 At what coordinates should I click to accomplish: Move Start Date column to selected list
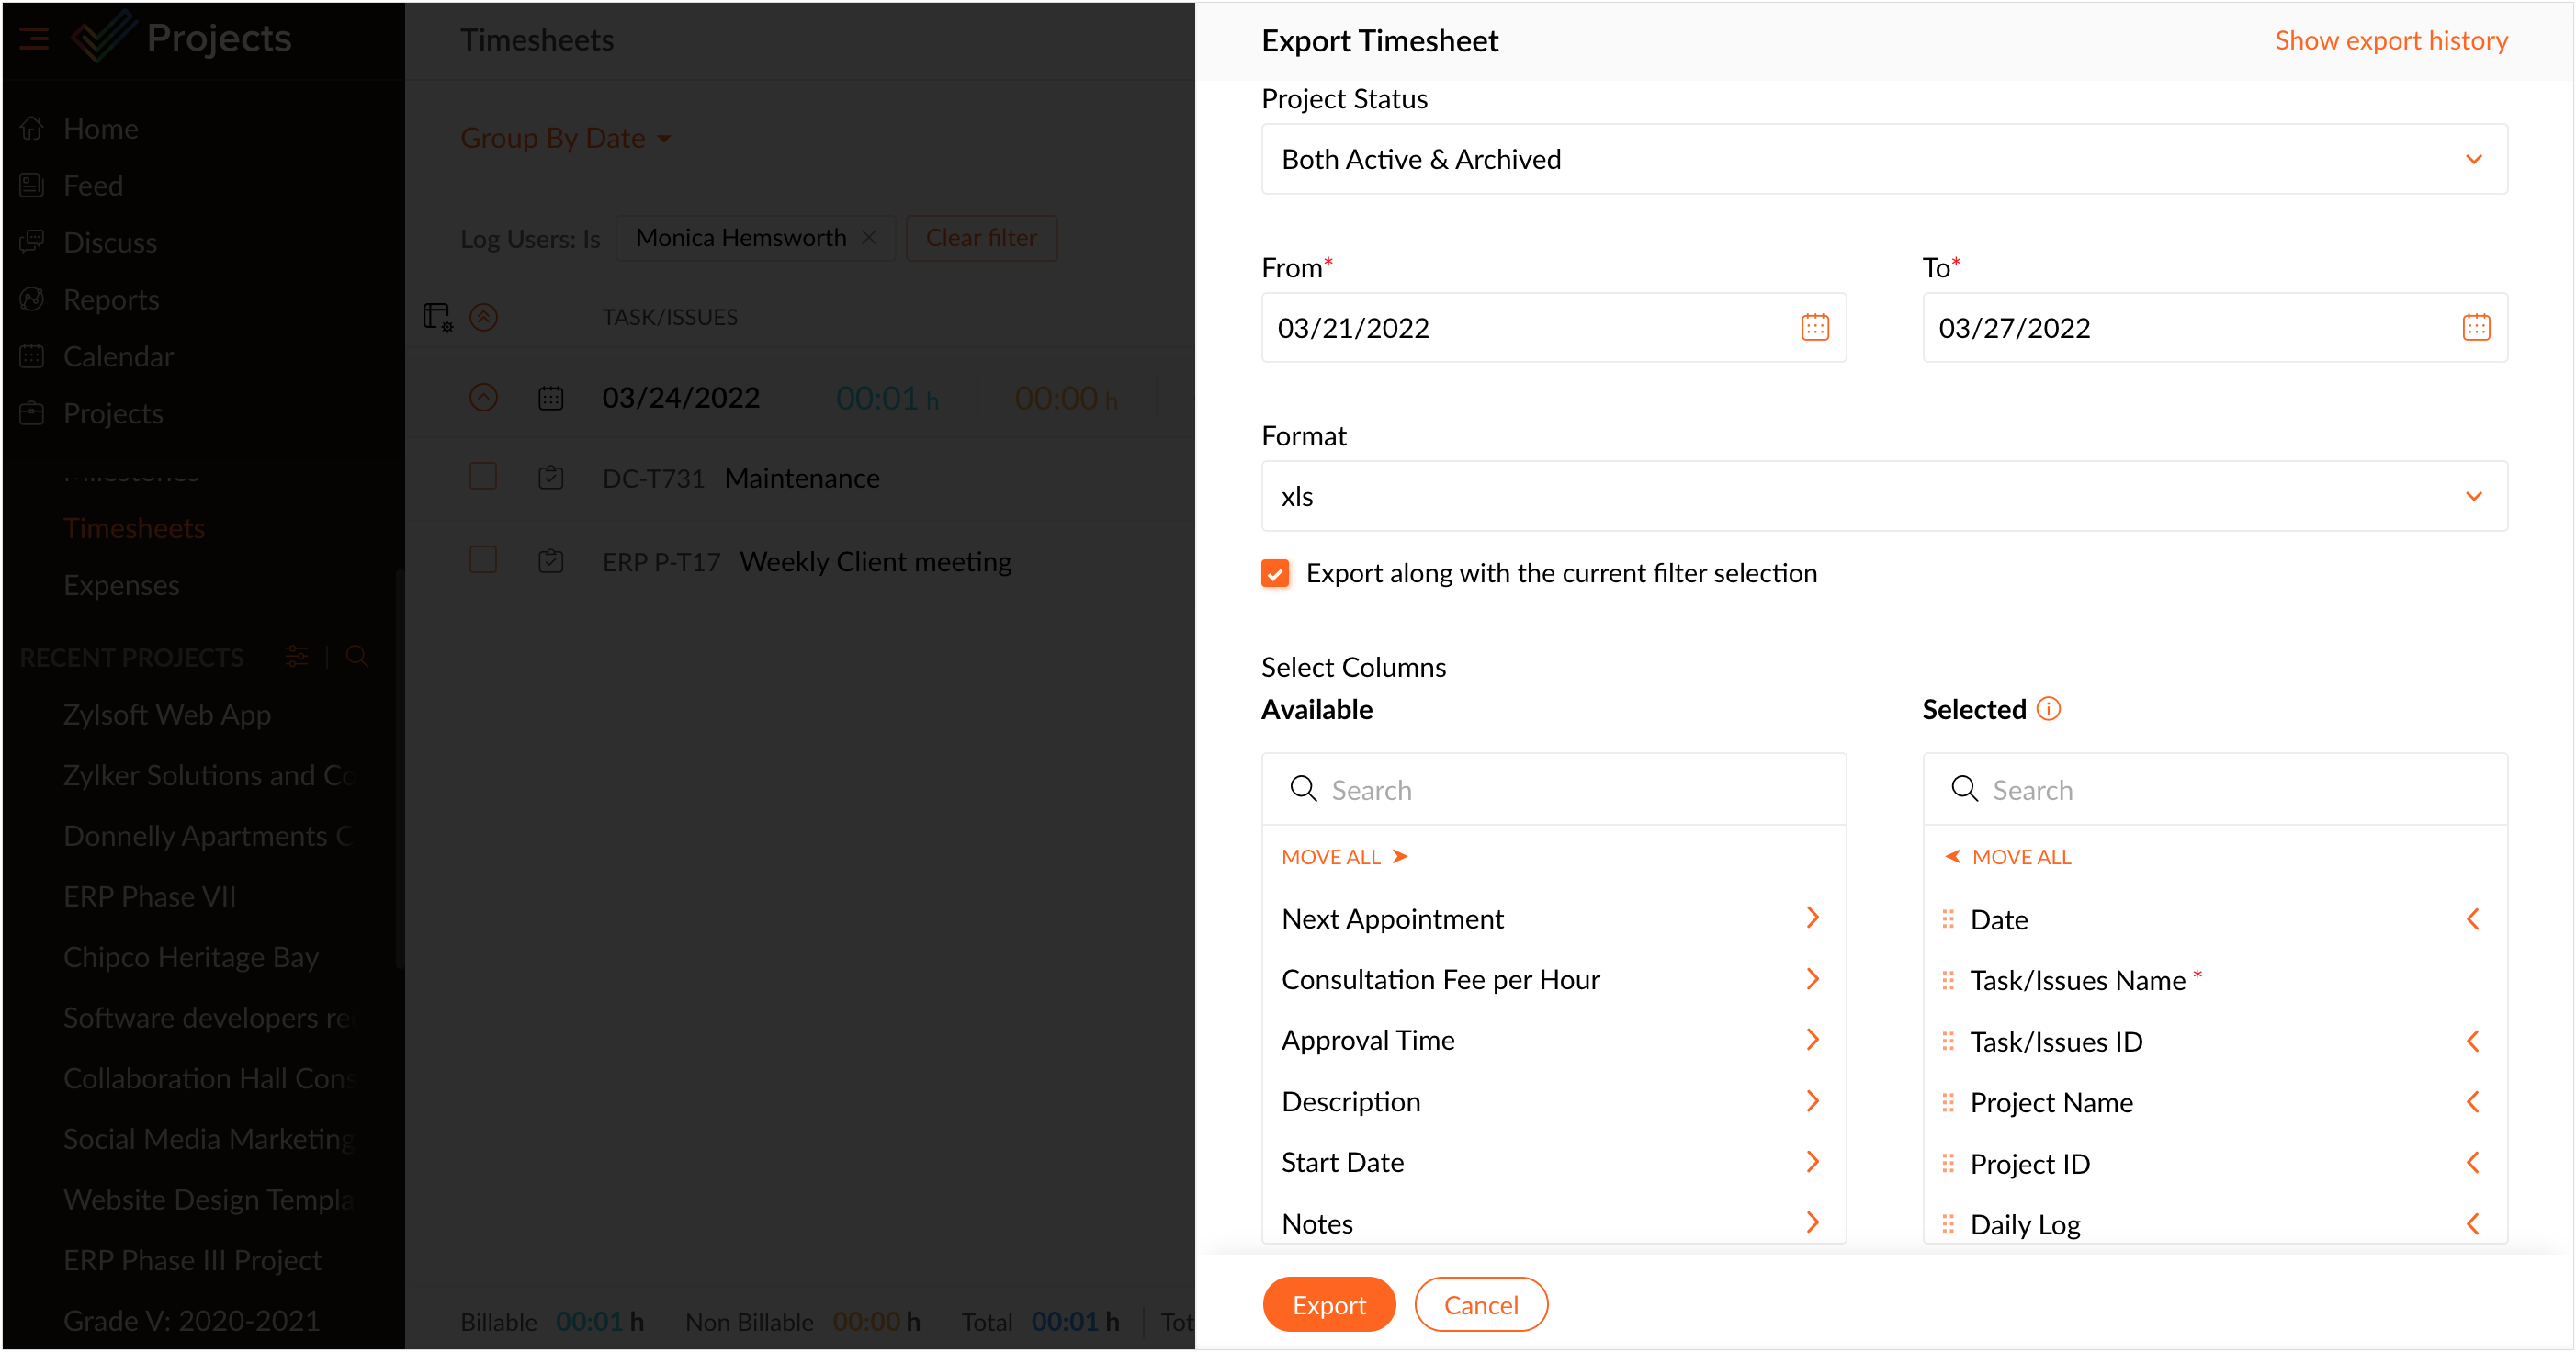[1812, 1161]
